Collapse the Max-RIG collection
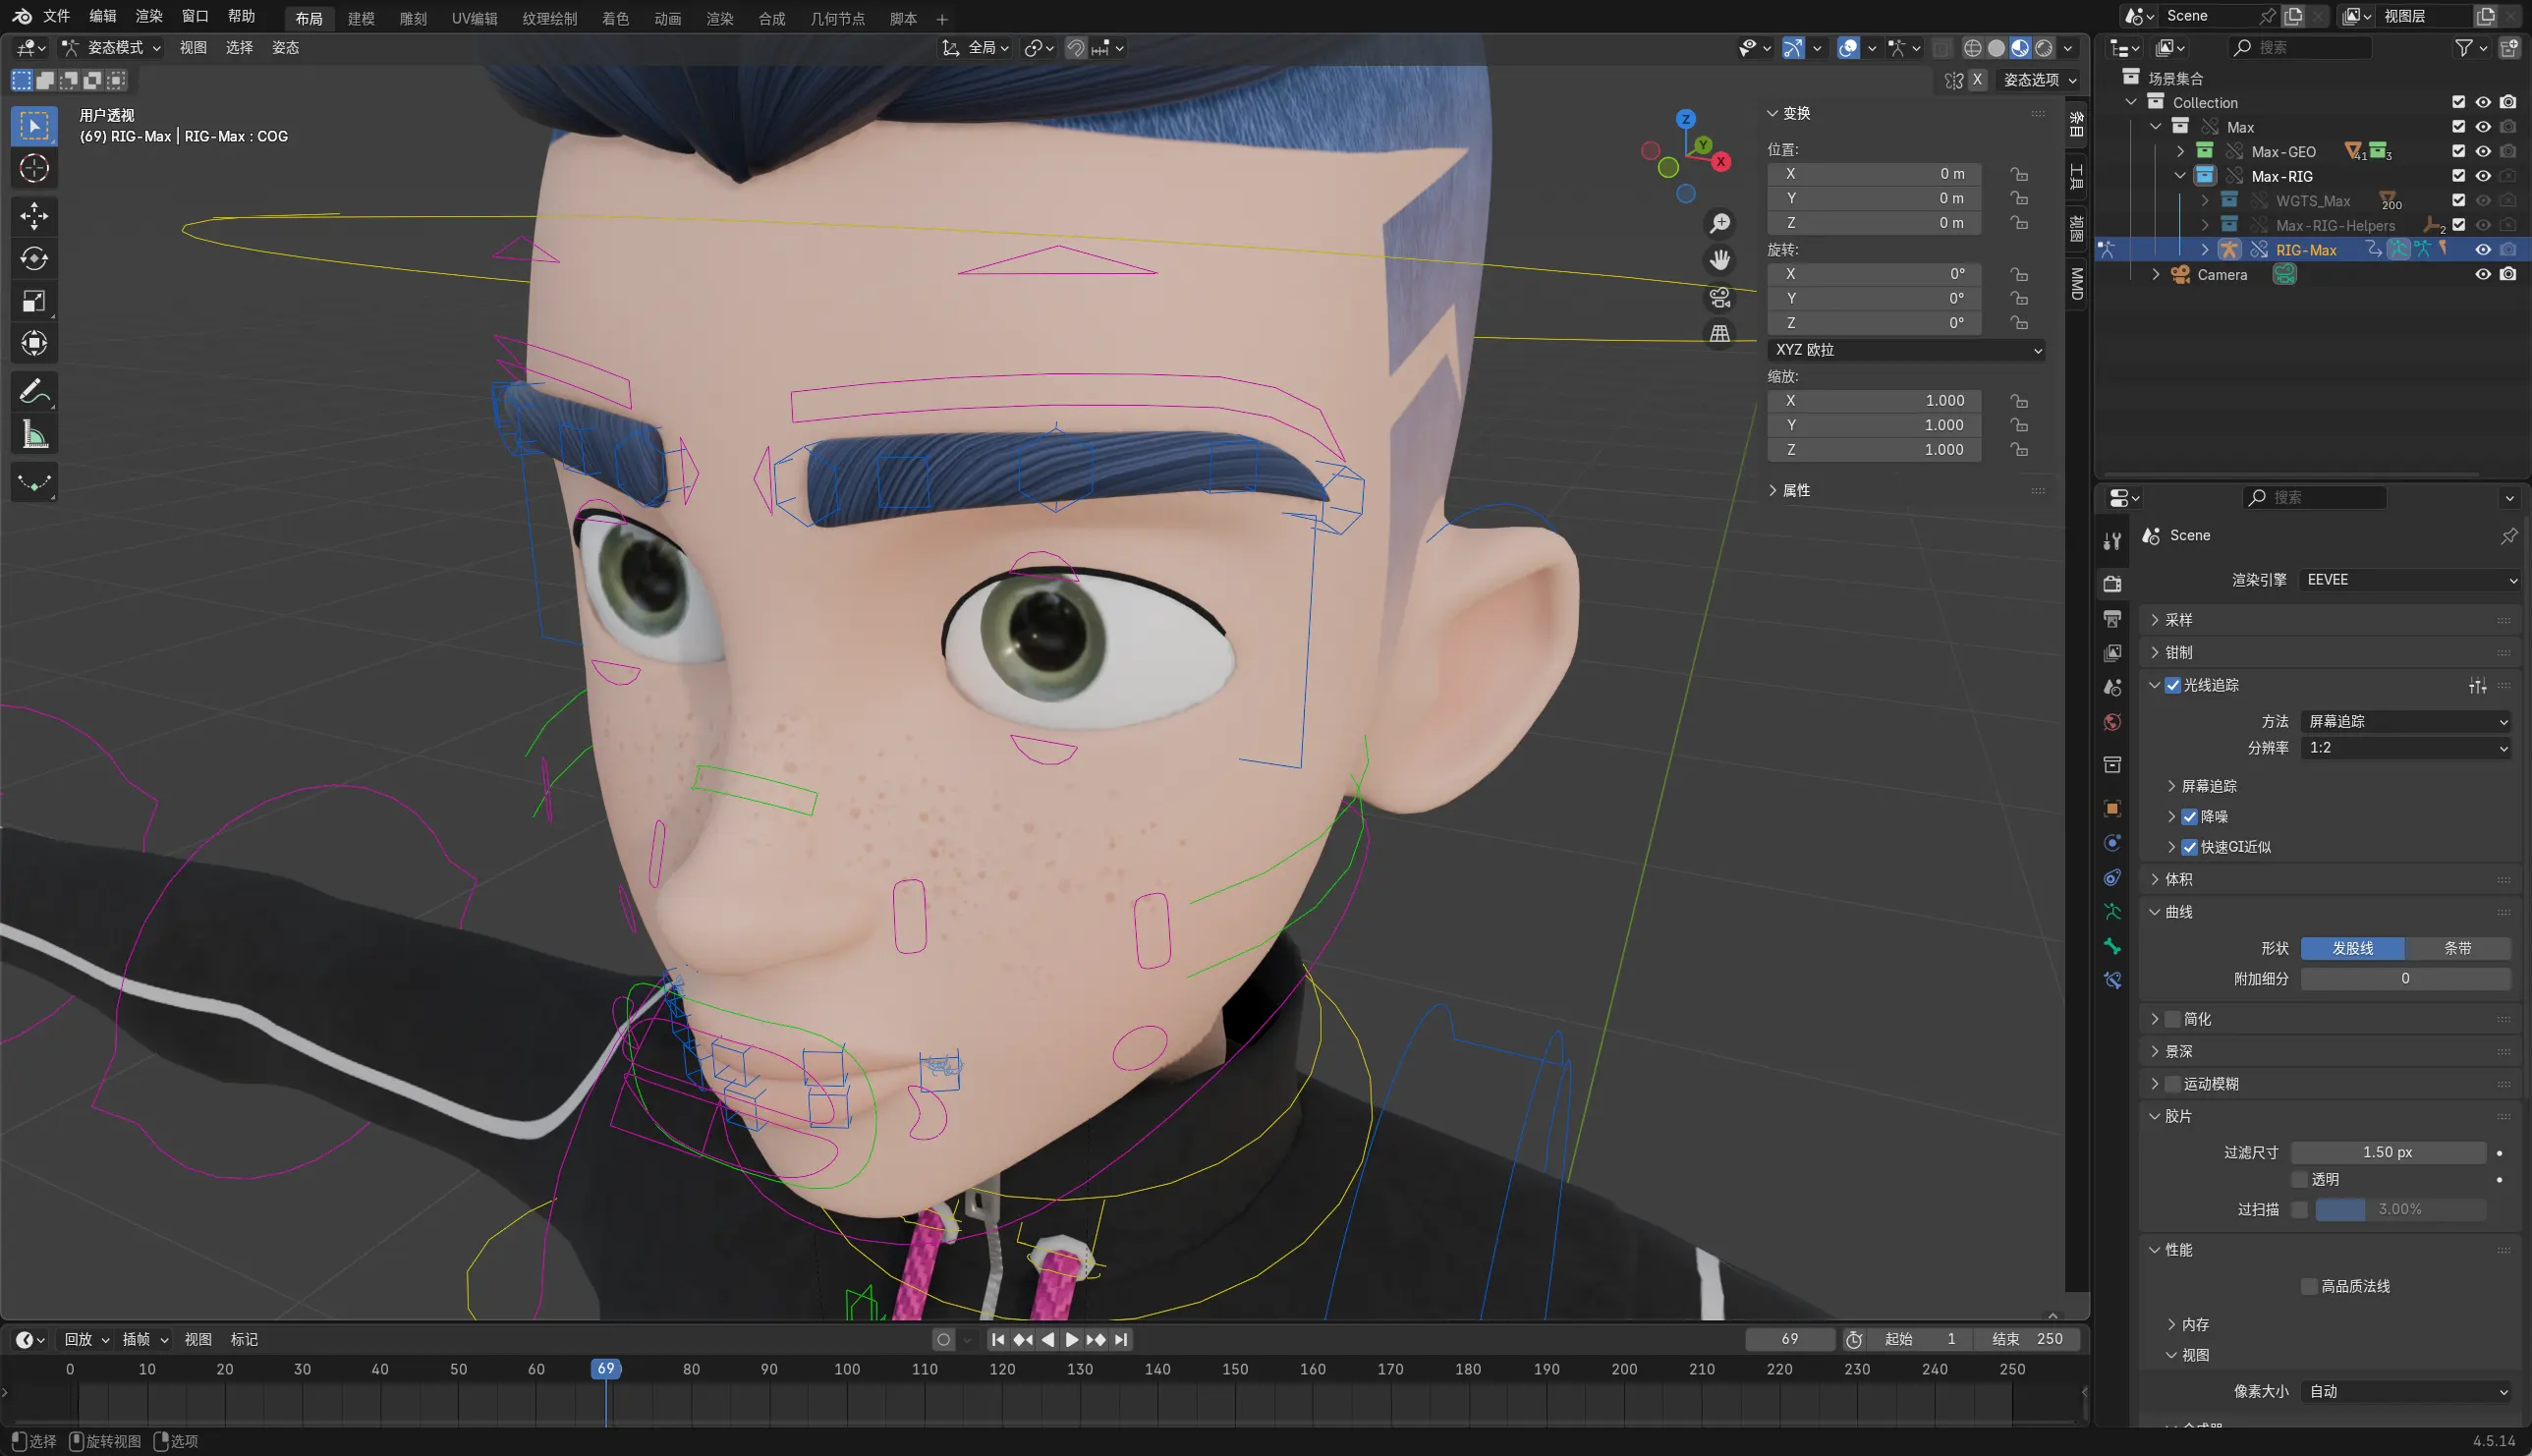 coord(2179,176)
